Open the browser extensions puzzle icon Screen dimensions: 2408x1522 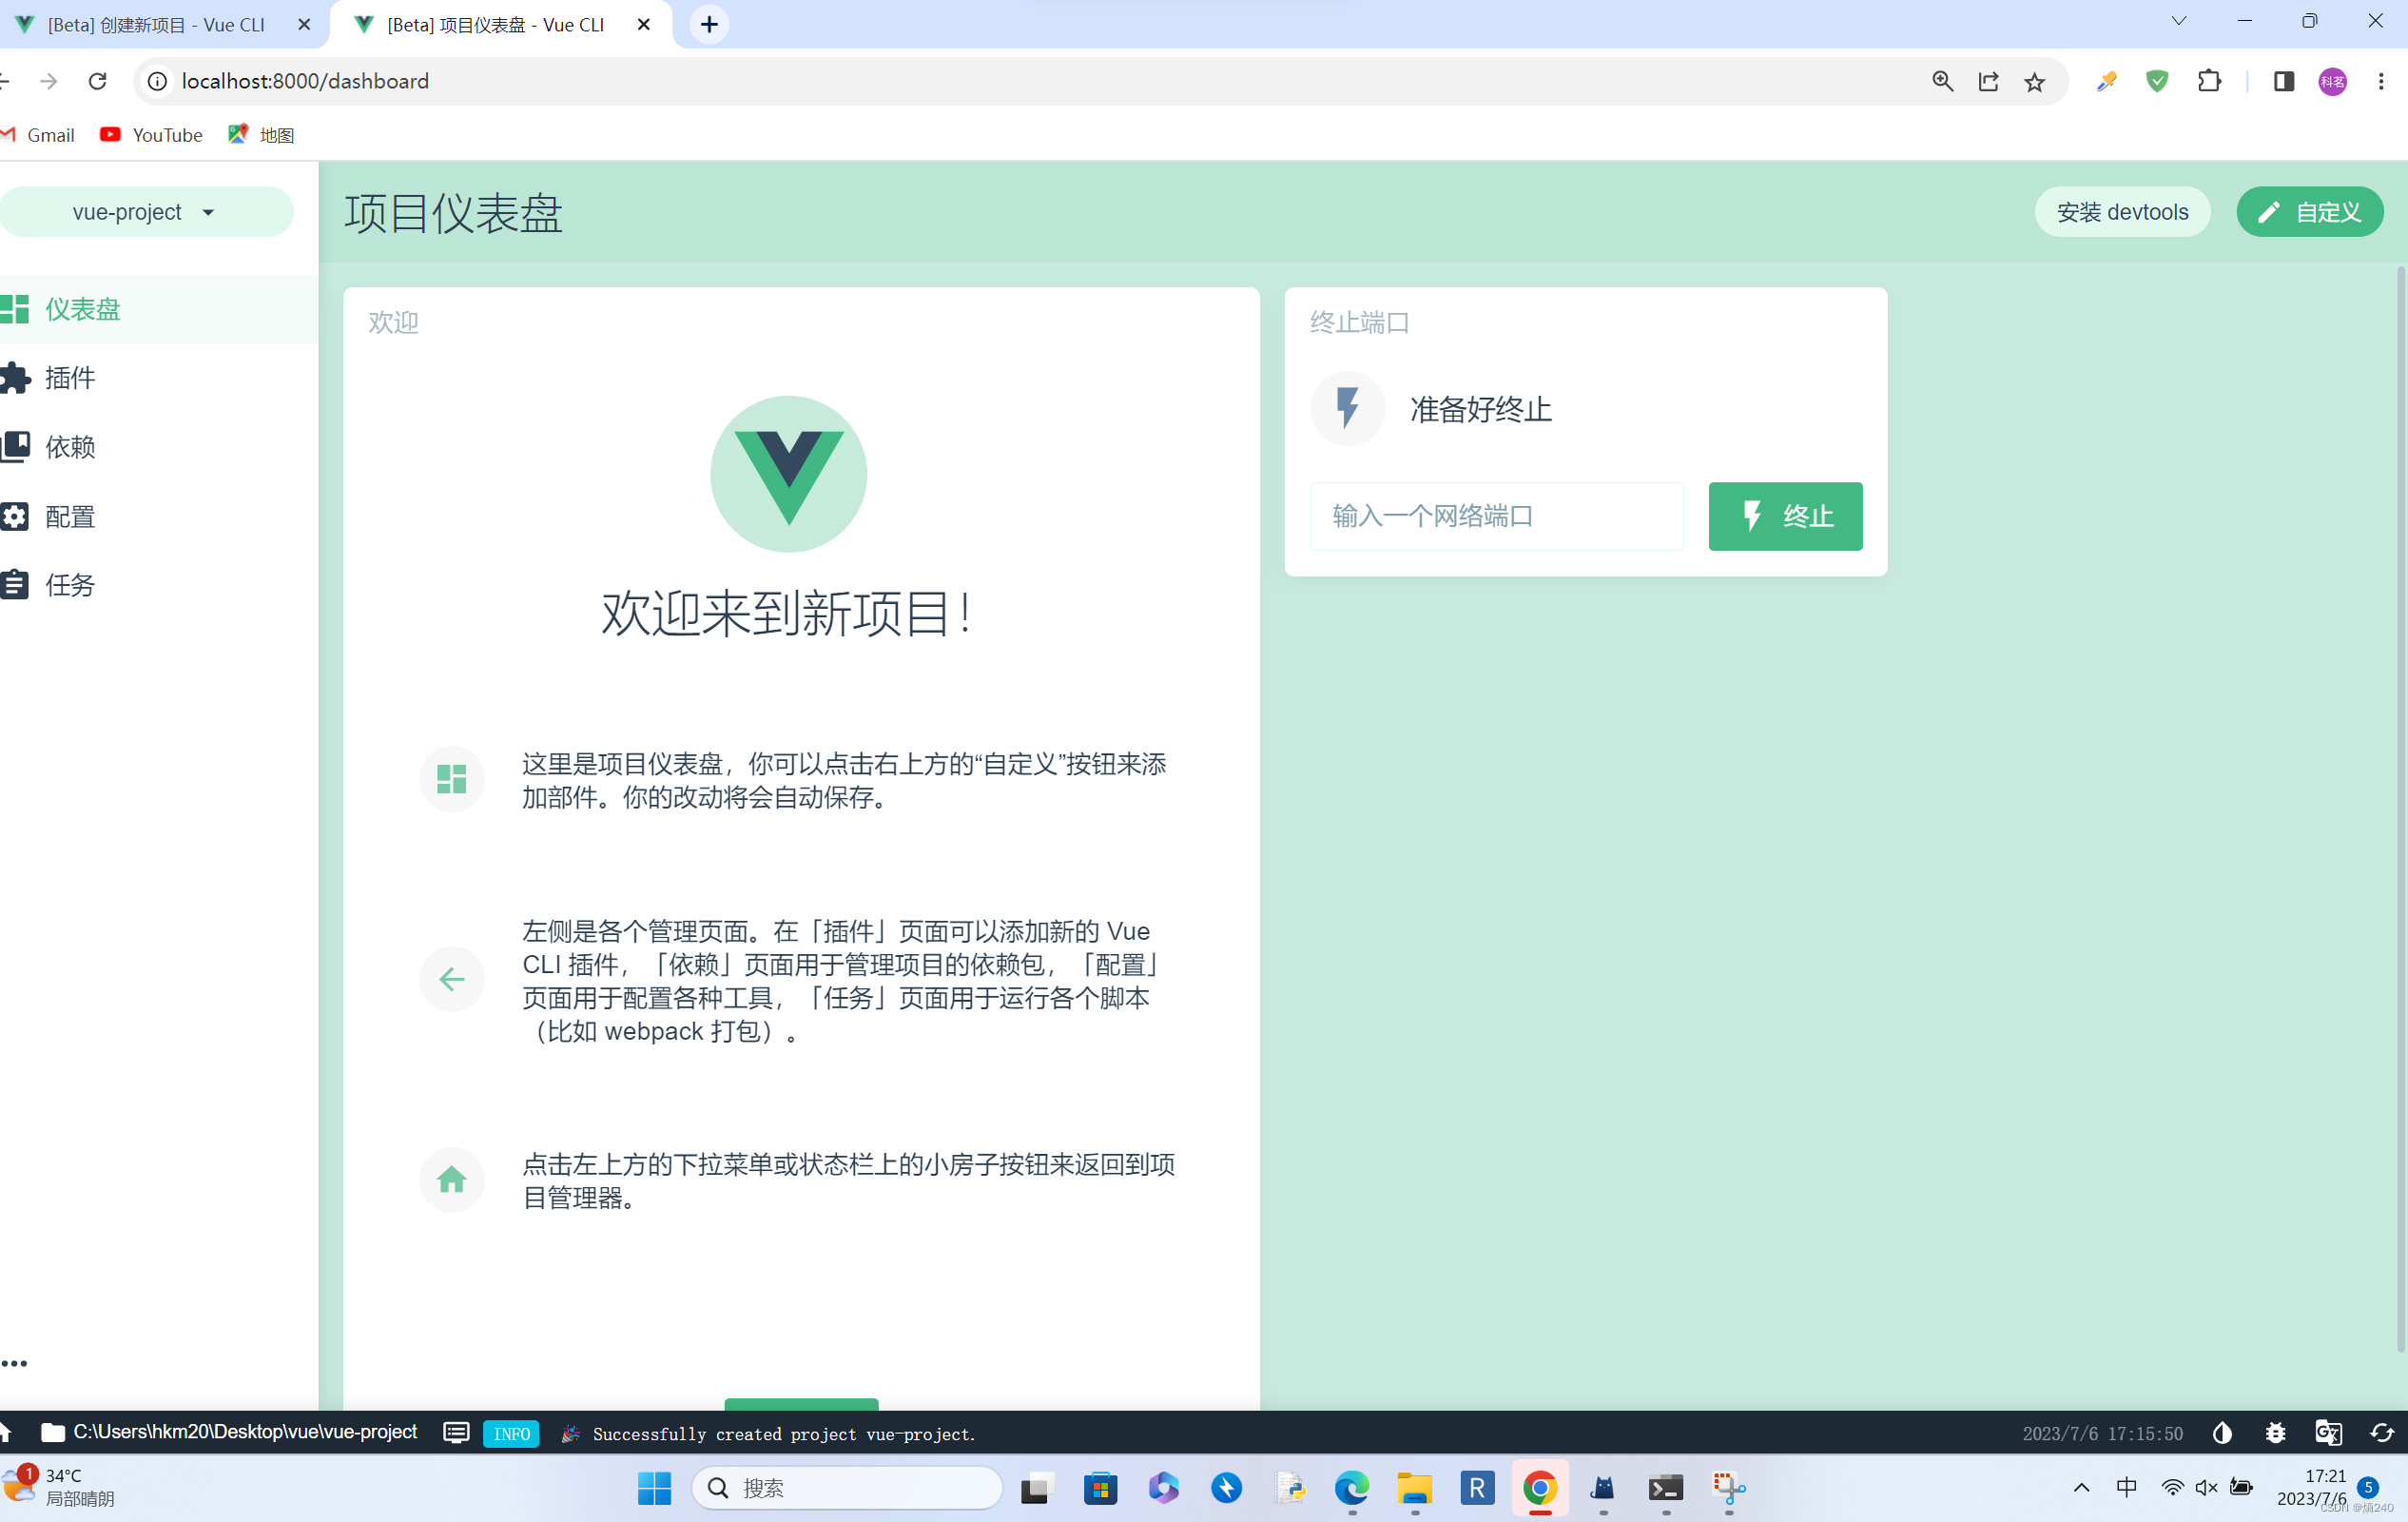[2209, 81]
